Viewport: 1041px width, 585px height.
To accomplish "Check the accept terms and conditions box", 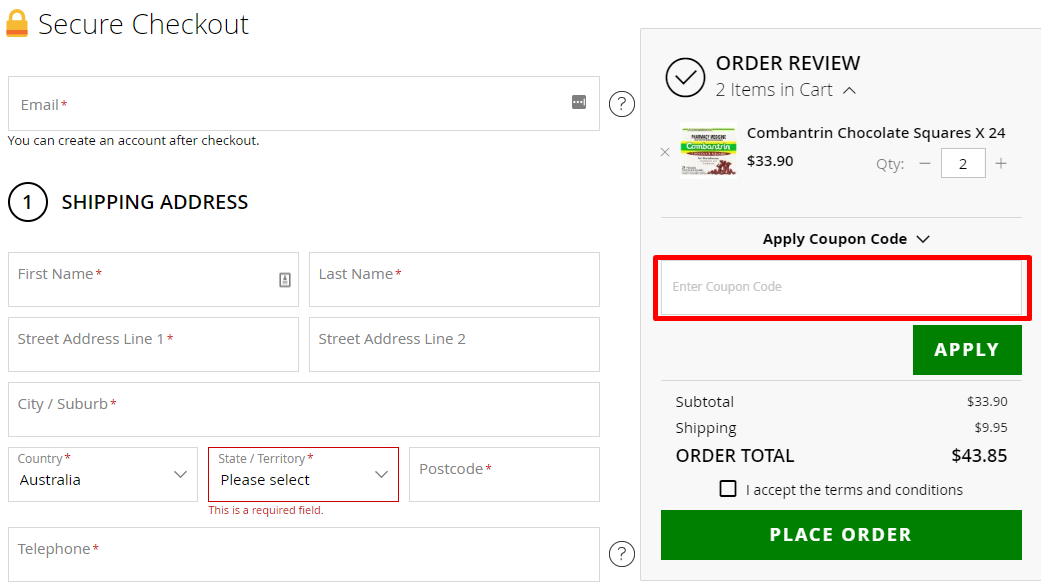I will pos(728,489).
